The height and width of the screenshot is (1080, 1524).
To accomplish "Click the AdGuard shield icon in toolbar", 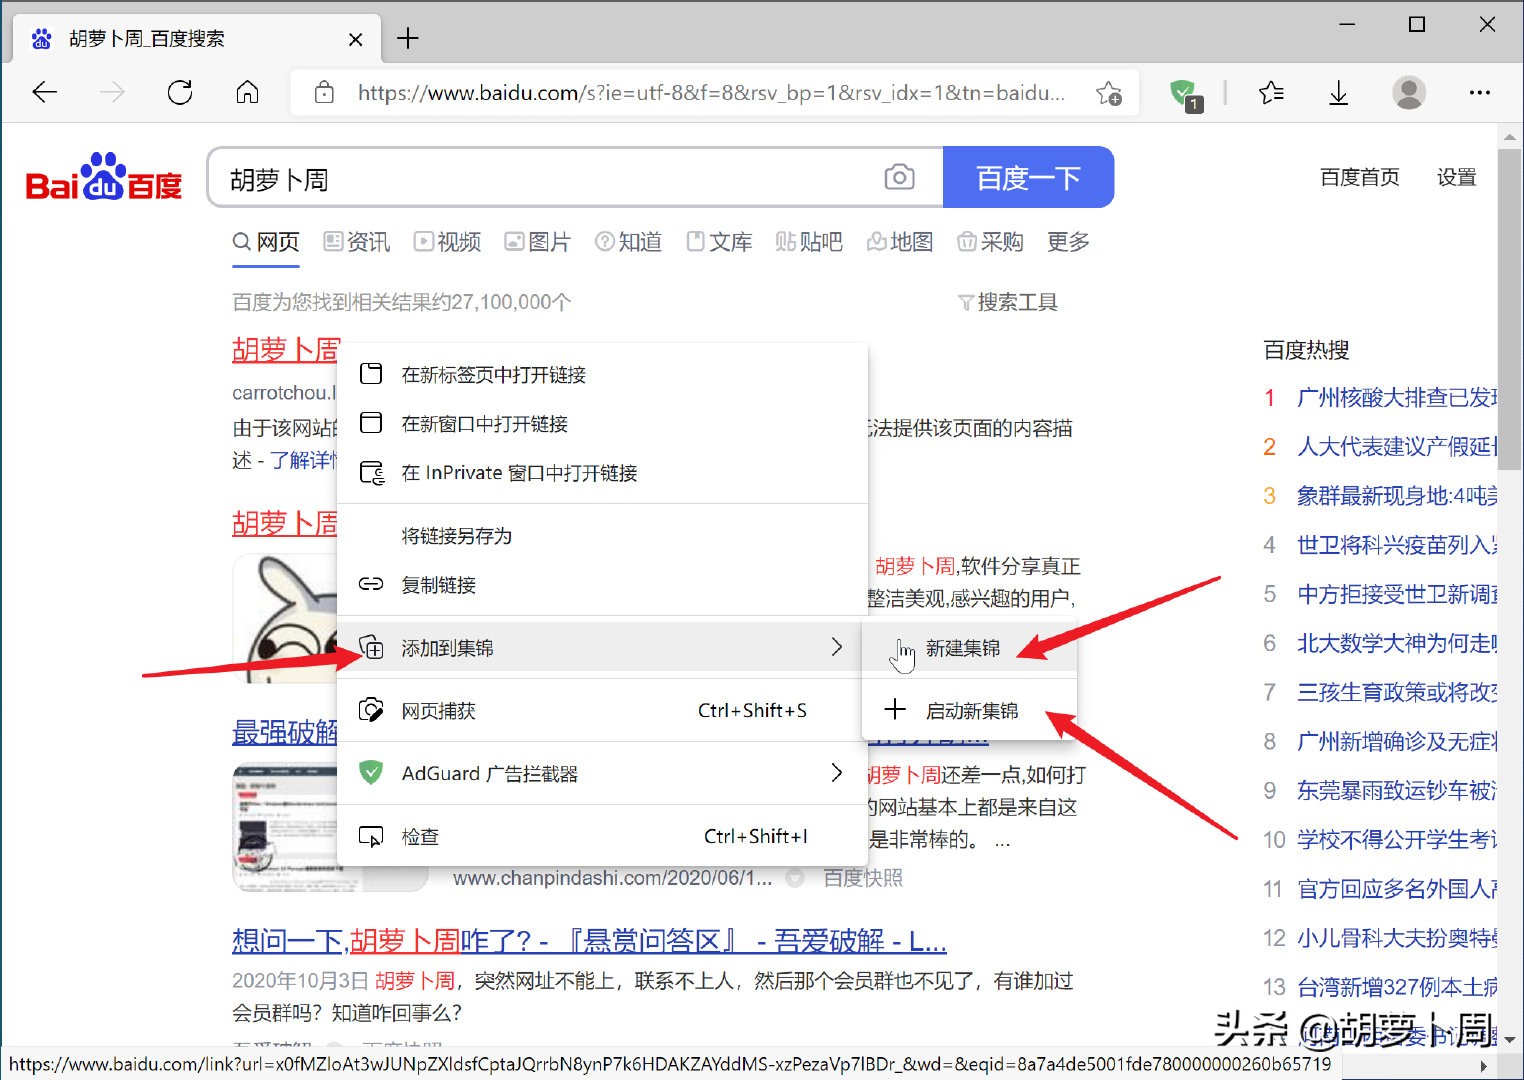I will 1184,92.
